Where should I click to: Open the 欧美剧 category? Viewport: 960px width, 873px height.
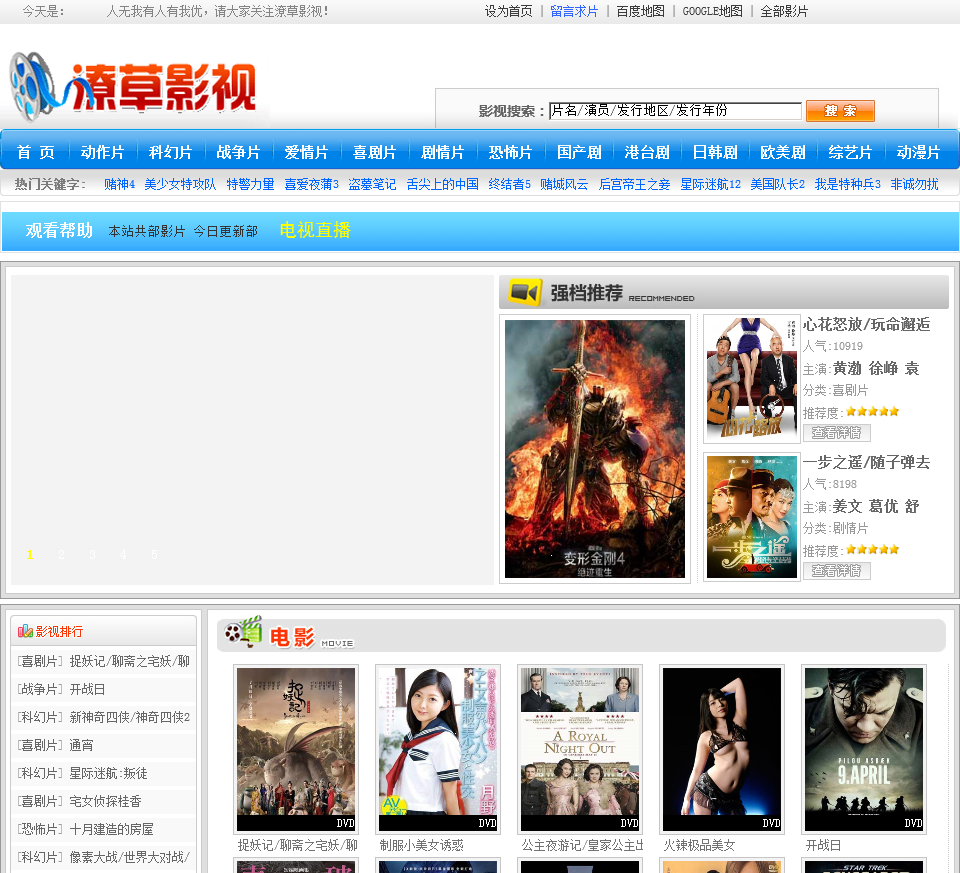782,152
